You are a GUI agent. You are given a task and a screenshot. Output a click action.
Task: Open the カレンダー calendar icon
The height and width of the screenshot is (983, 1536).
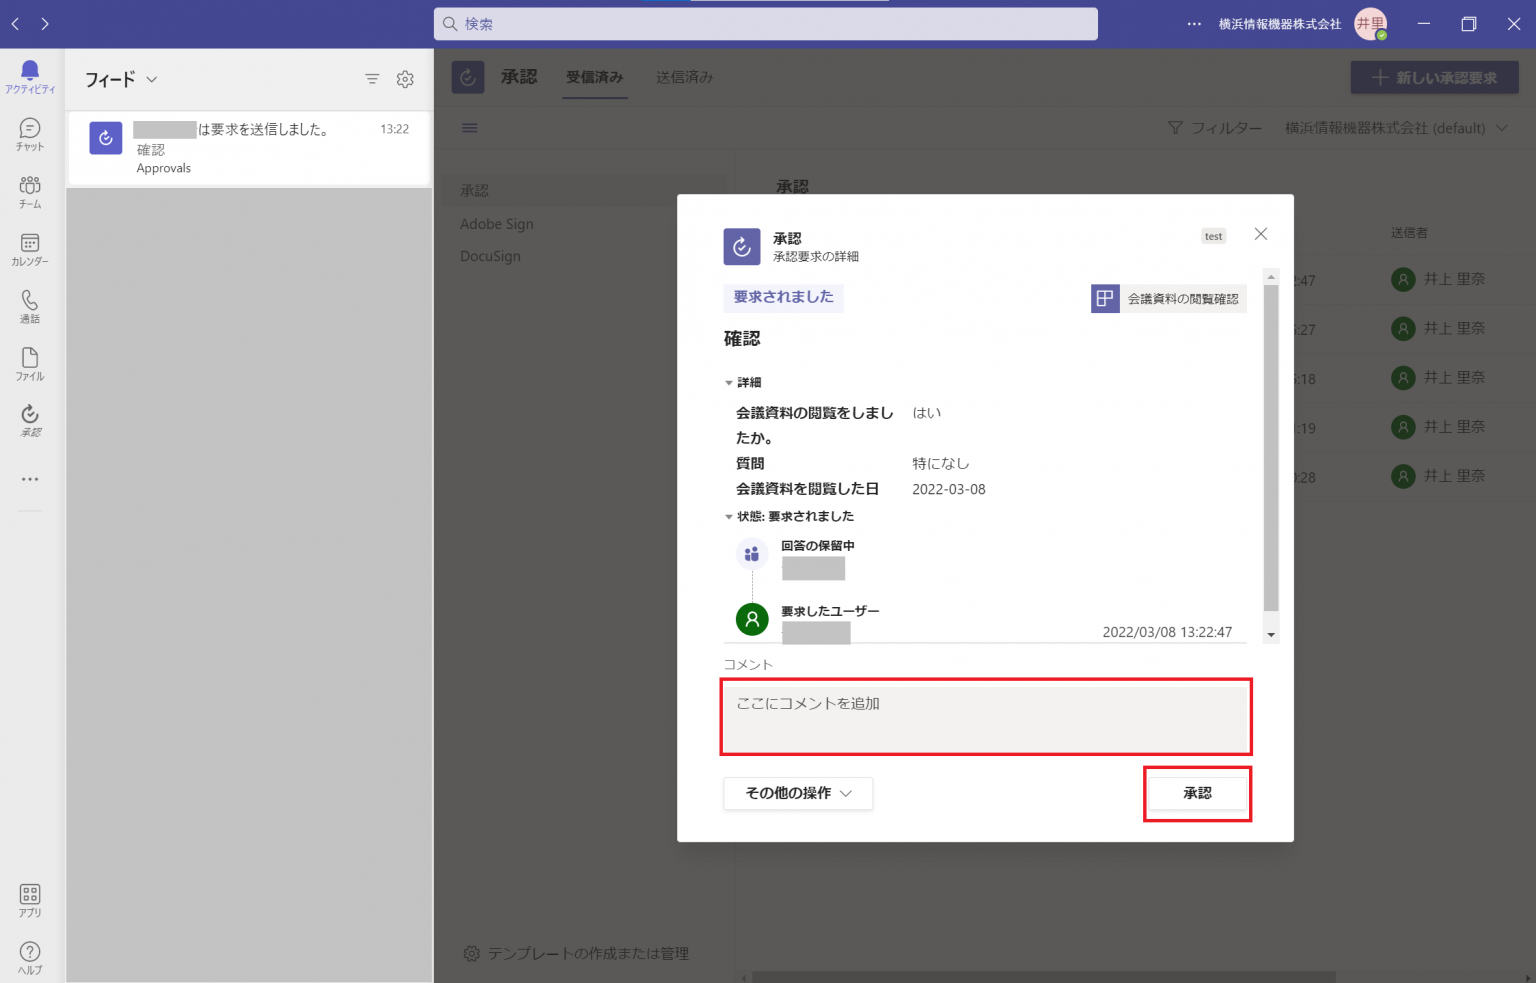click(x=29, y=247)
